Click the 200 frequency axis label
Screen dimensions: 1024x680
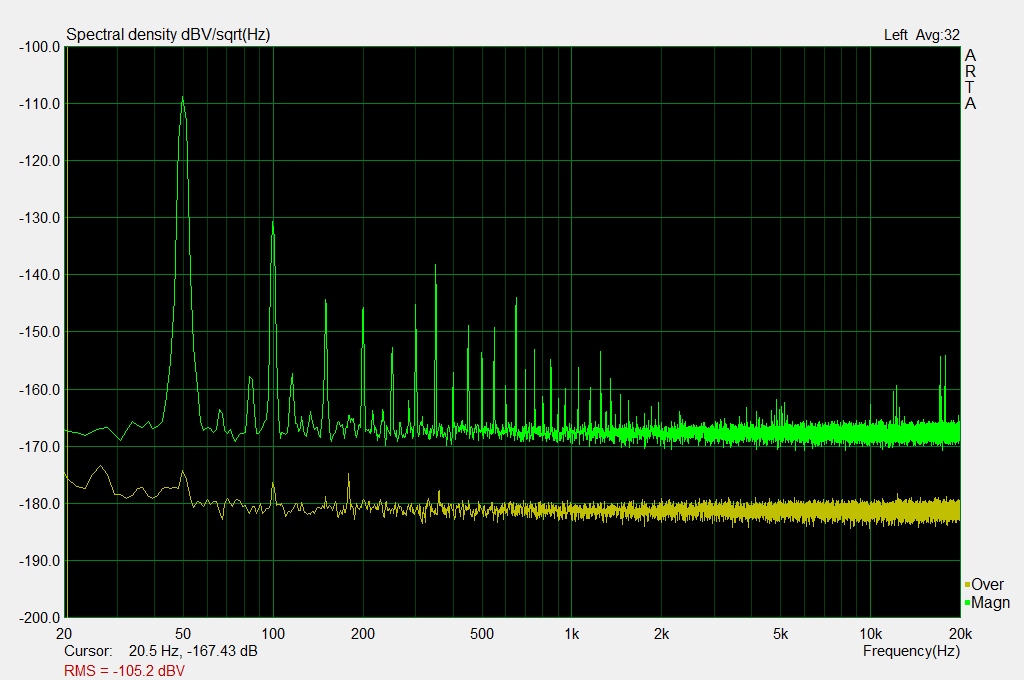(363, 634)
